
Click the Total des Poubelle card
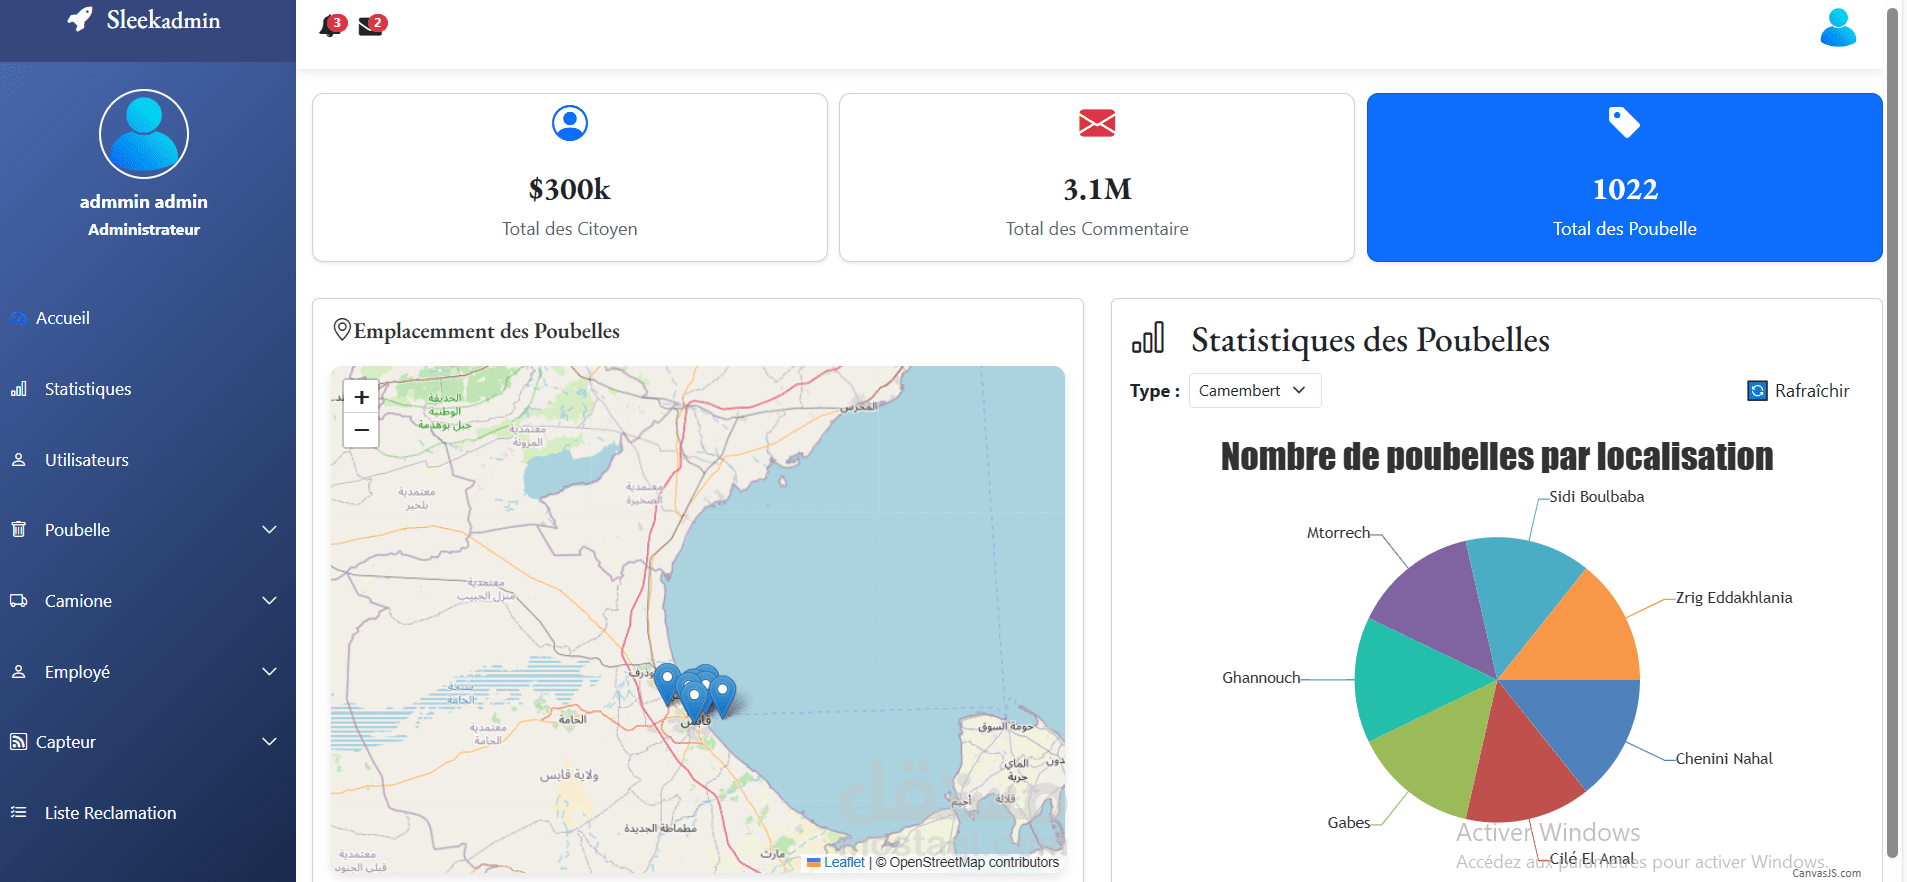click(x=1625, y=178)
